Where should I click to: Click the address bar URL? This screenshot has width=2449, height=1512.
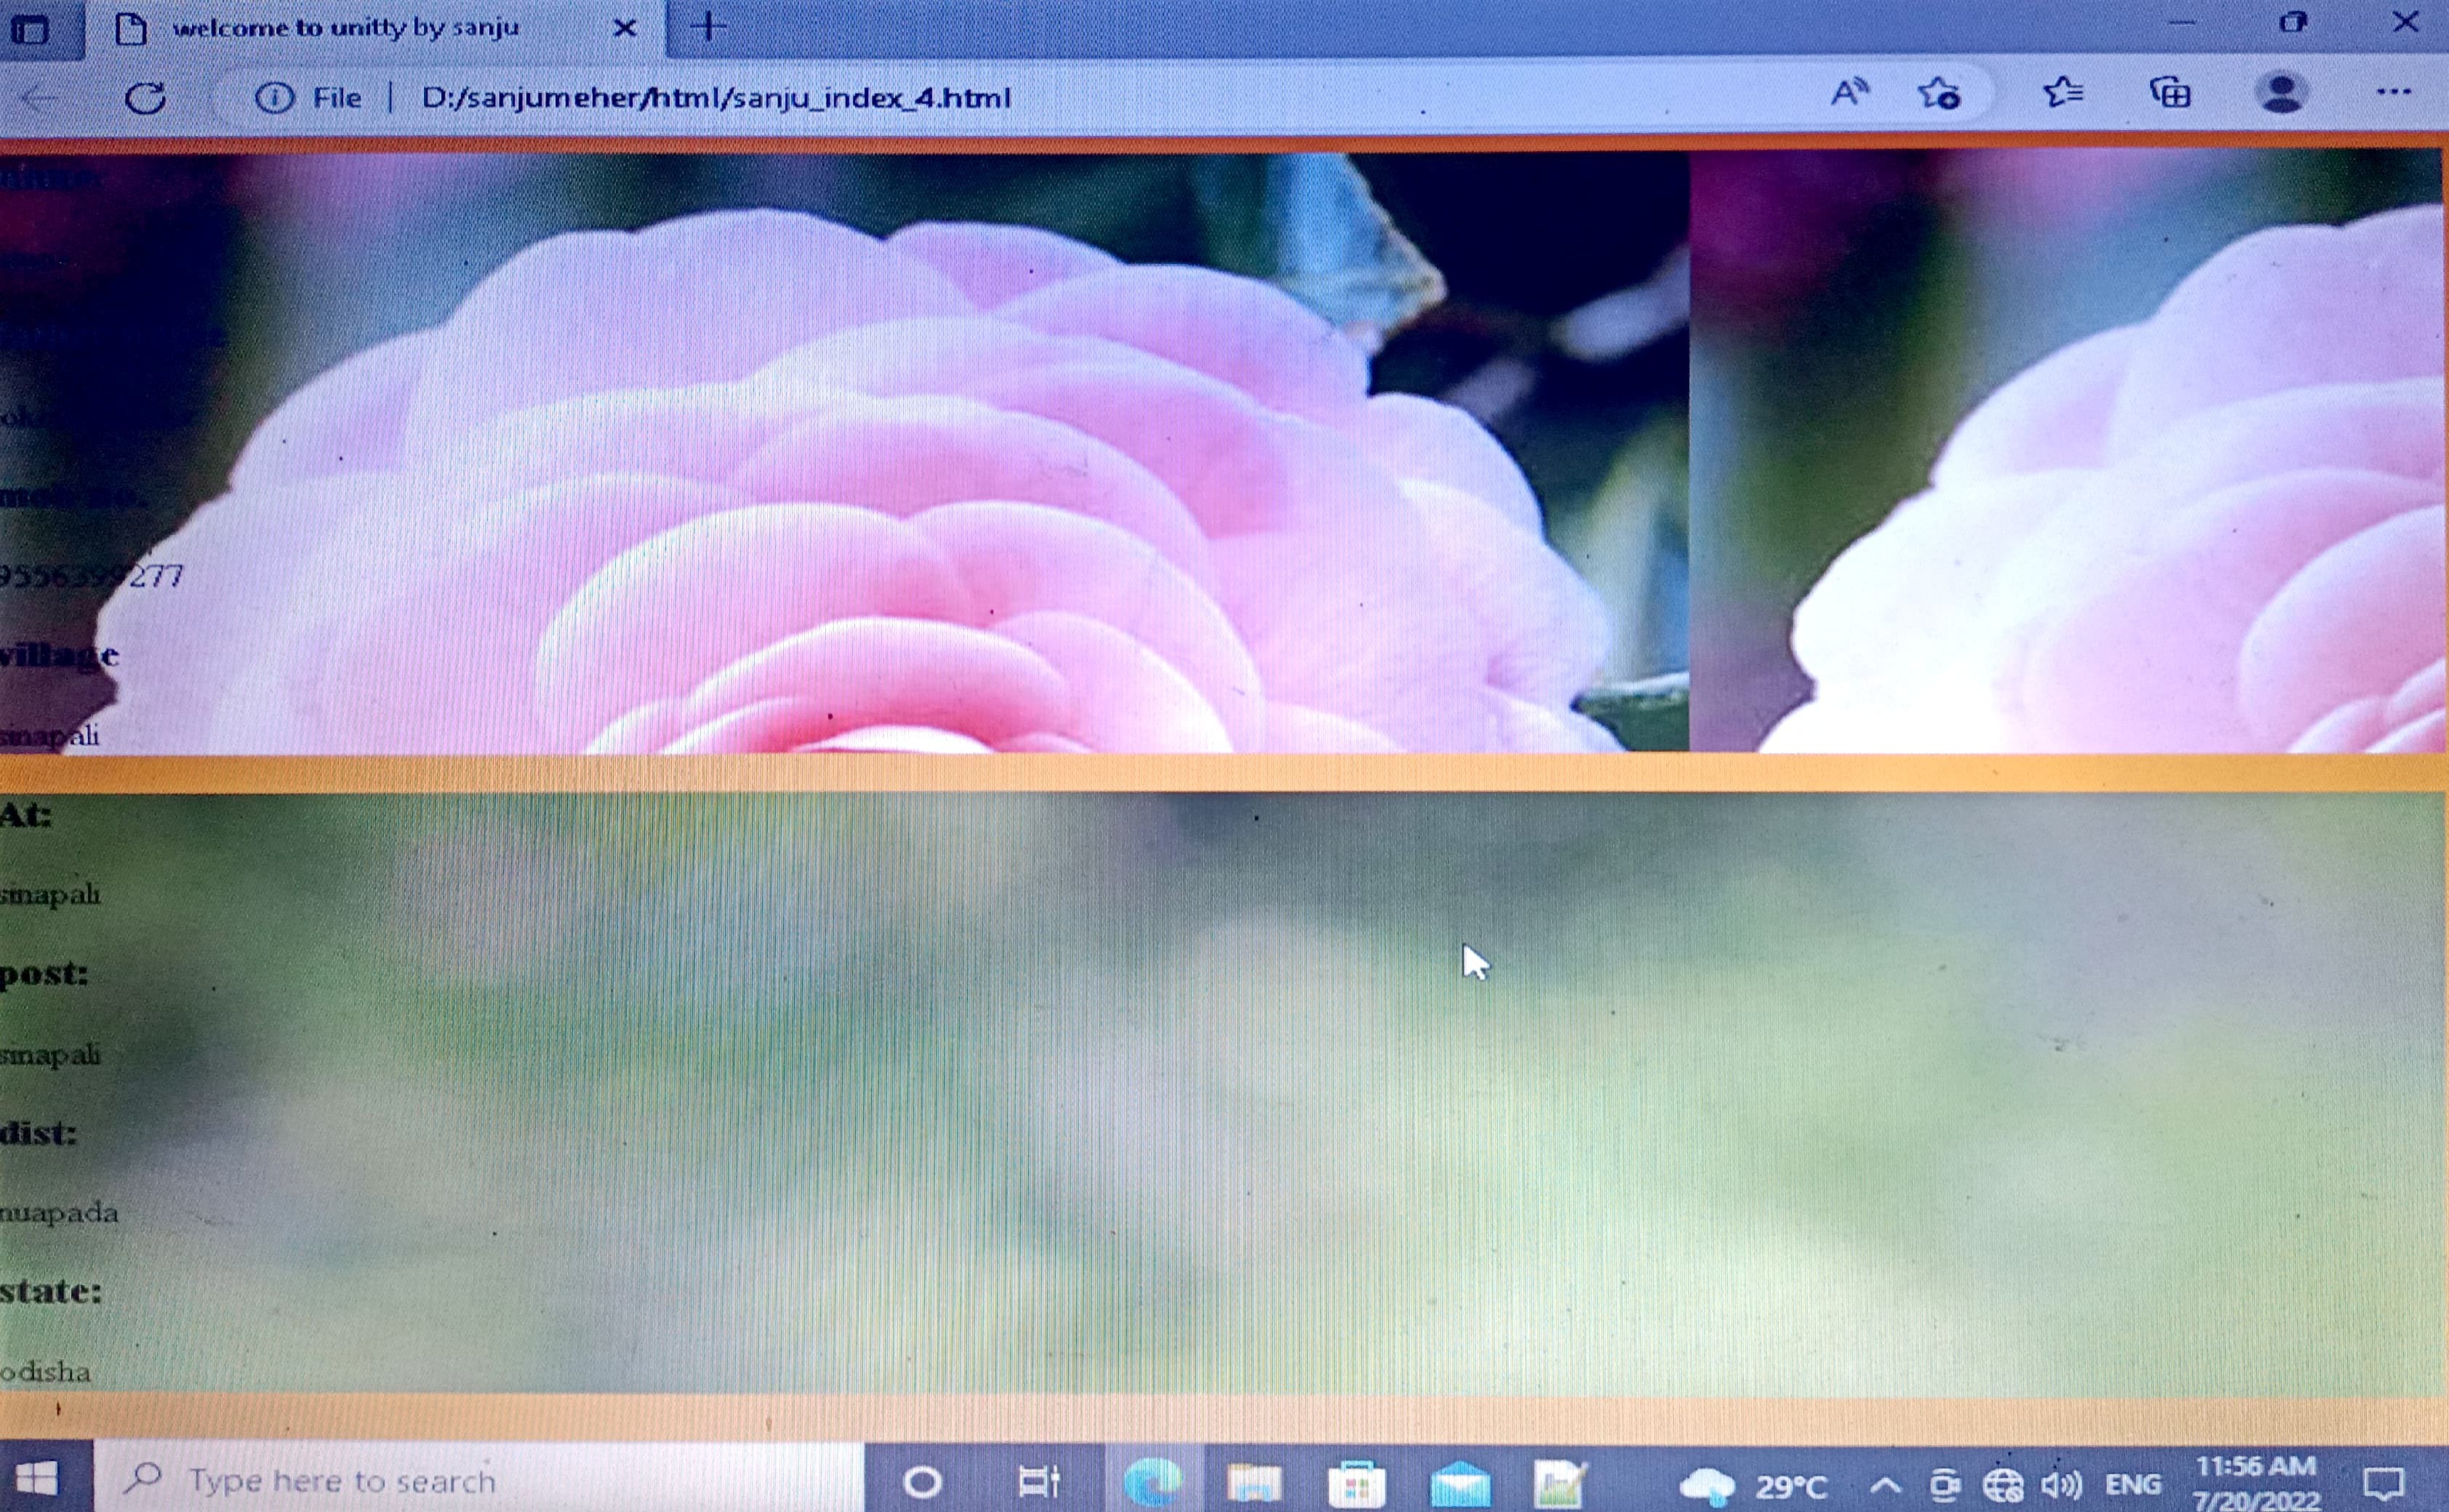(x=715, y=98)
